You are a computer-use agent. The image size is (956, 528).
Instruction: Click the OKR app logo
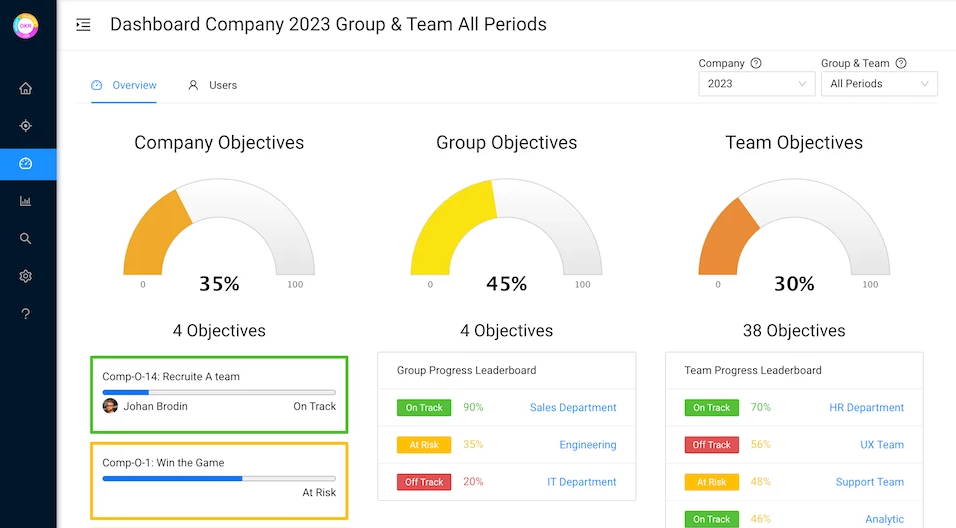coord(26,26)
